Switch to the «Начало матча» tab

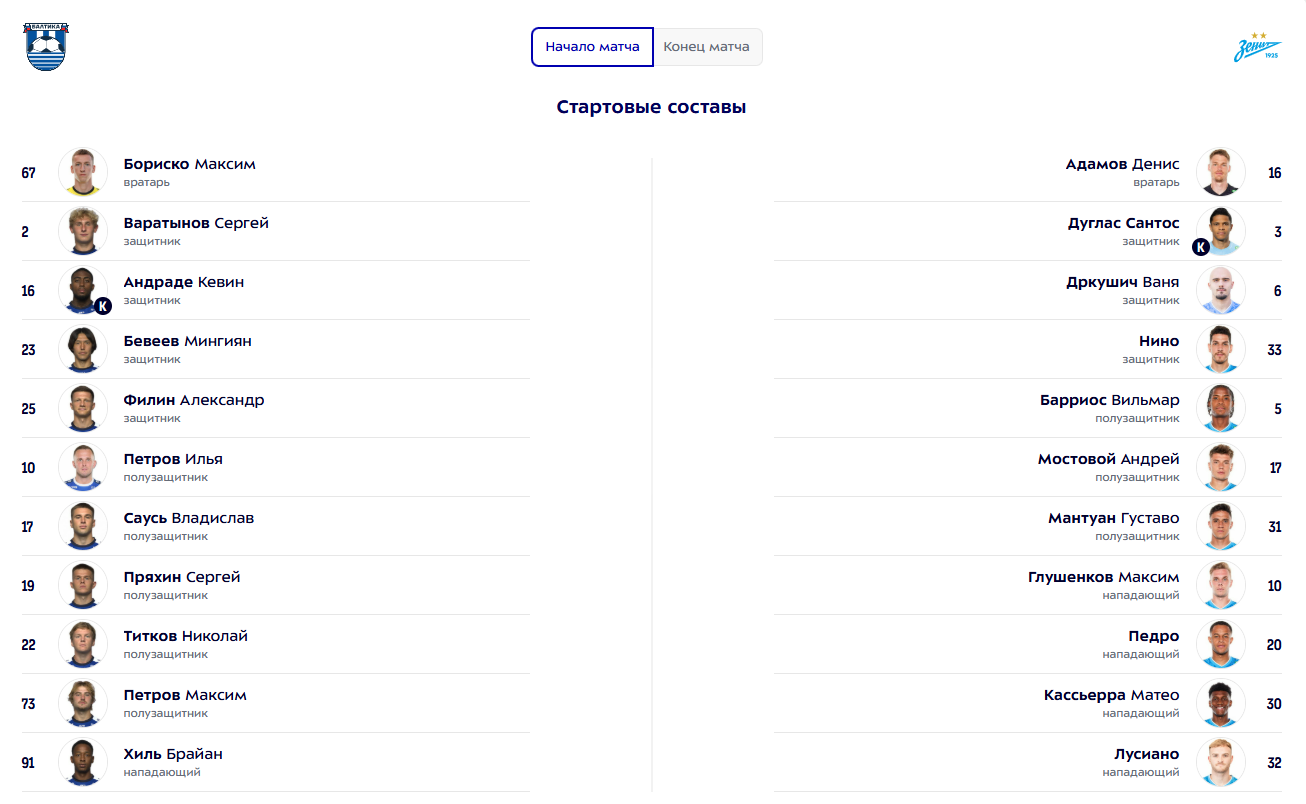(x=592, y=47)
